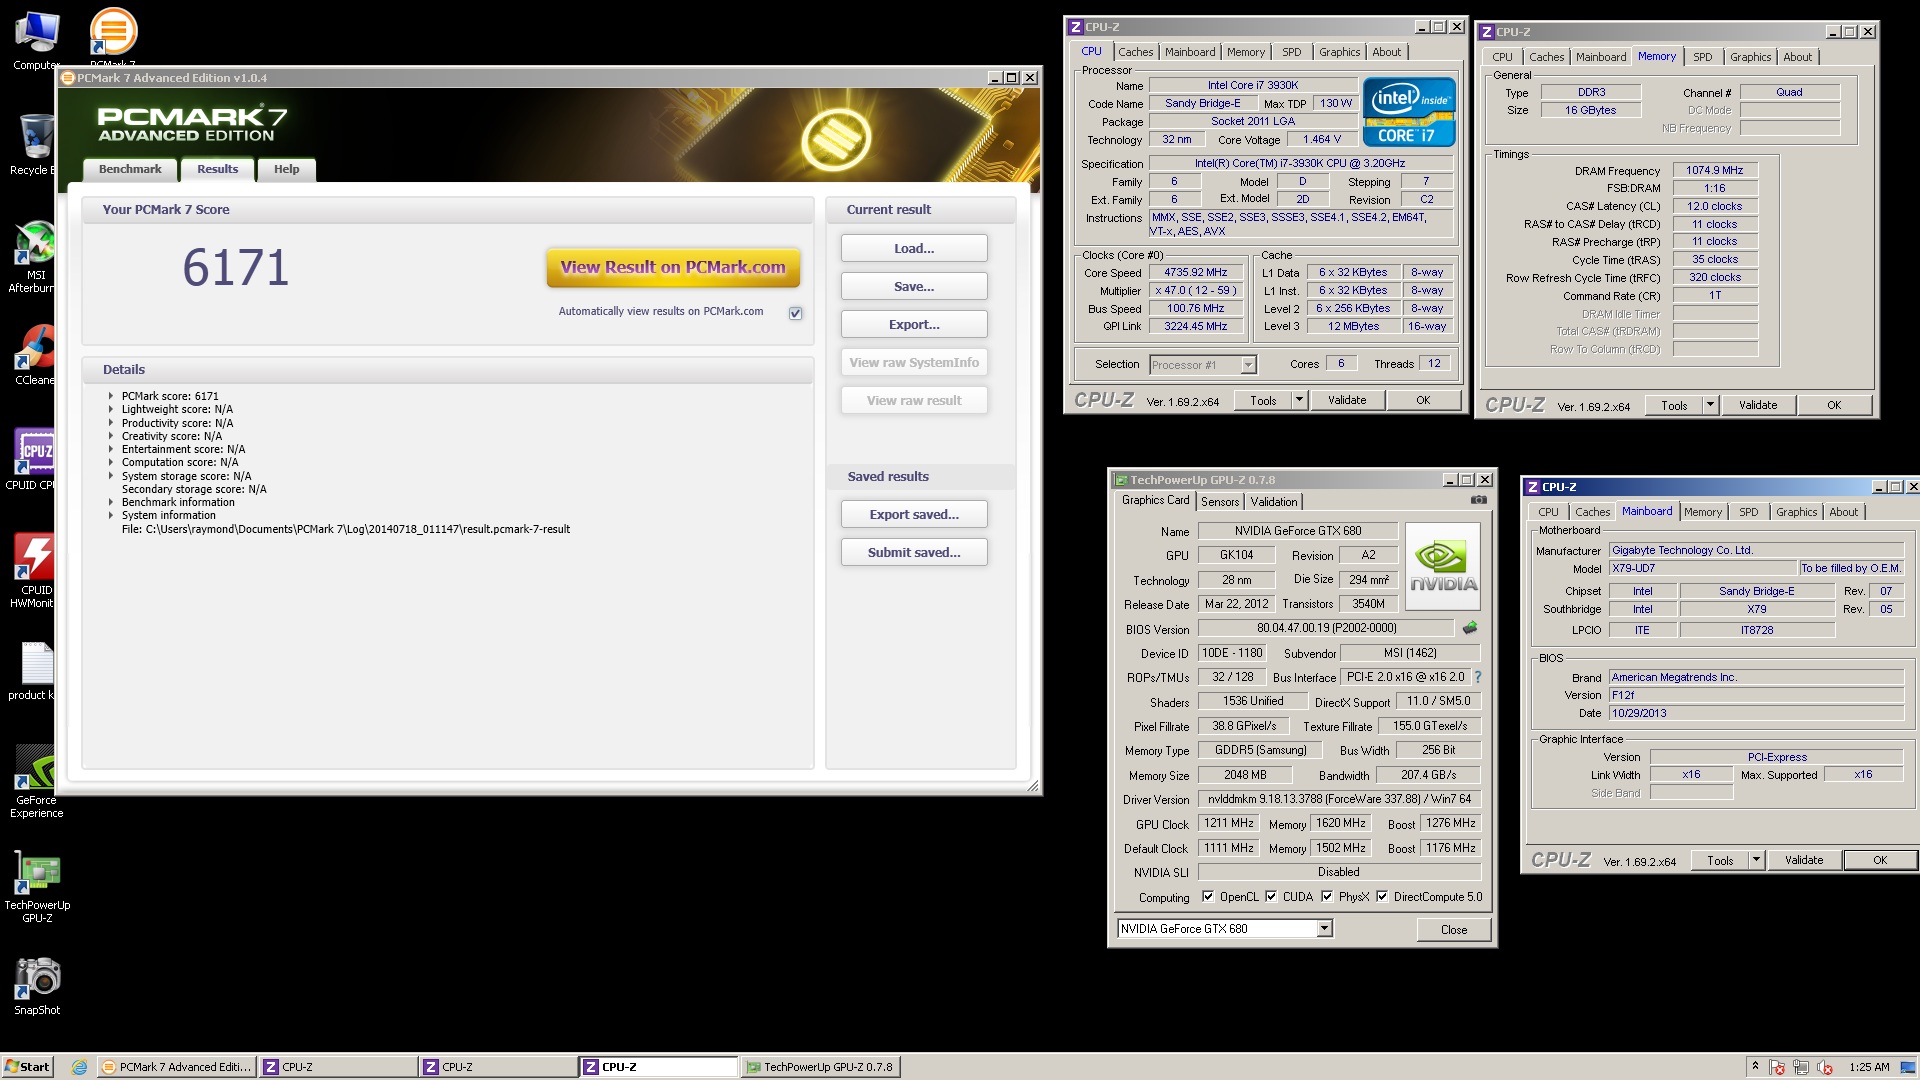
Task: Click the Action Center flag tray icon
Action: click(x=1777, y=1067)
